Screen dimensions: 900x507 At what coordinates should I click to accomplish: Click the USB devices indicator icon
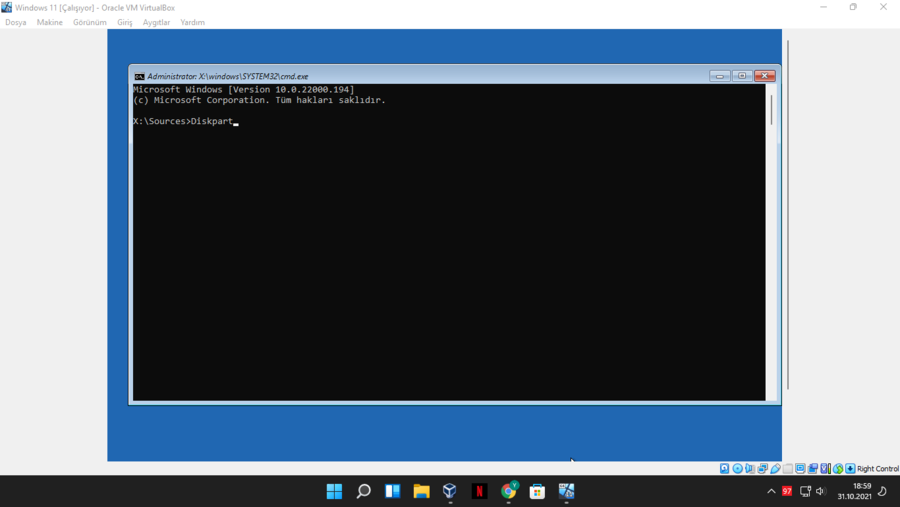pos(775,469)
